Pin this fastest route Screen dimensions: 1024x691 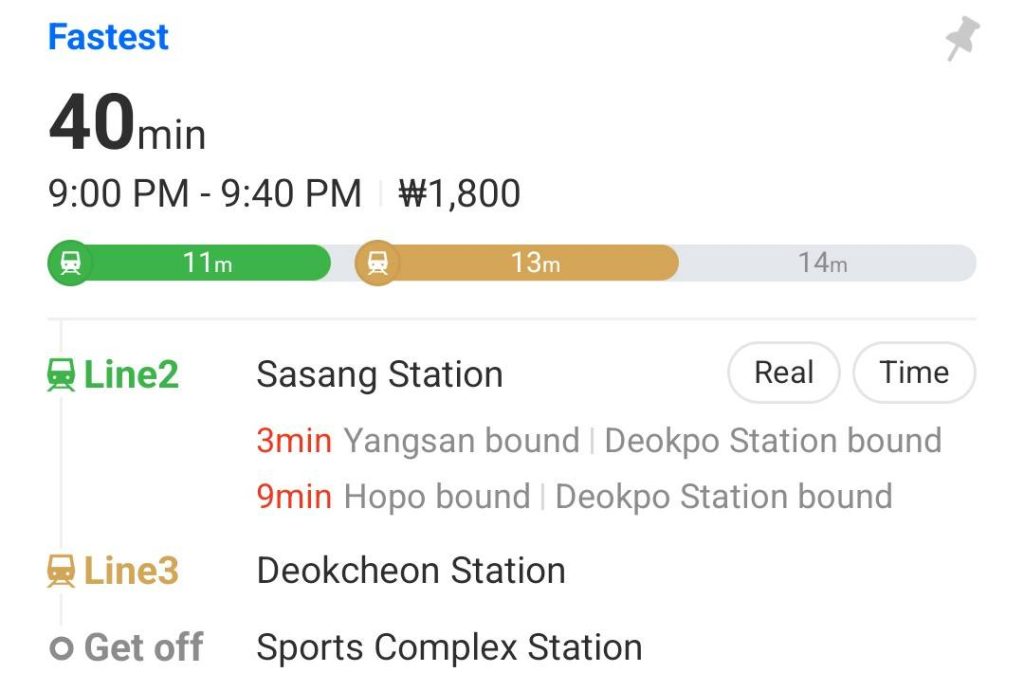click(962, 40)
